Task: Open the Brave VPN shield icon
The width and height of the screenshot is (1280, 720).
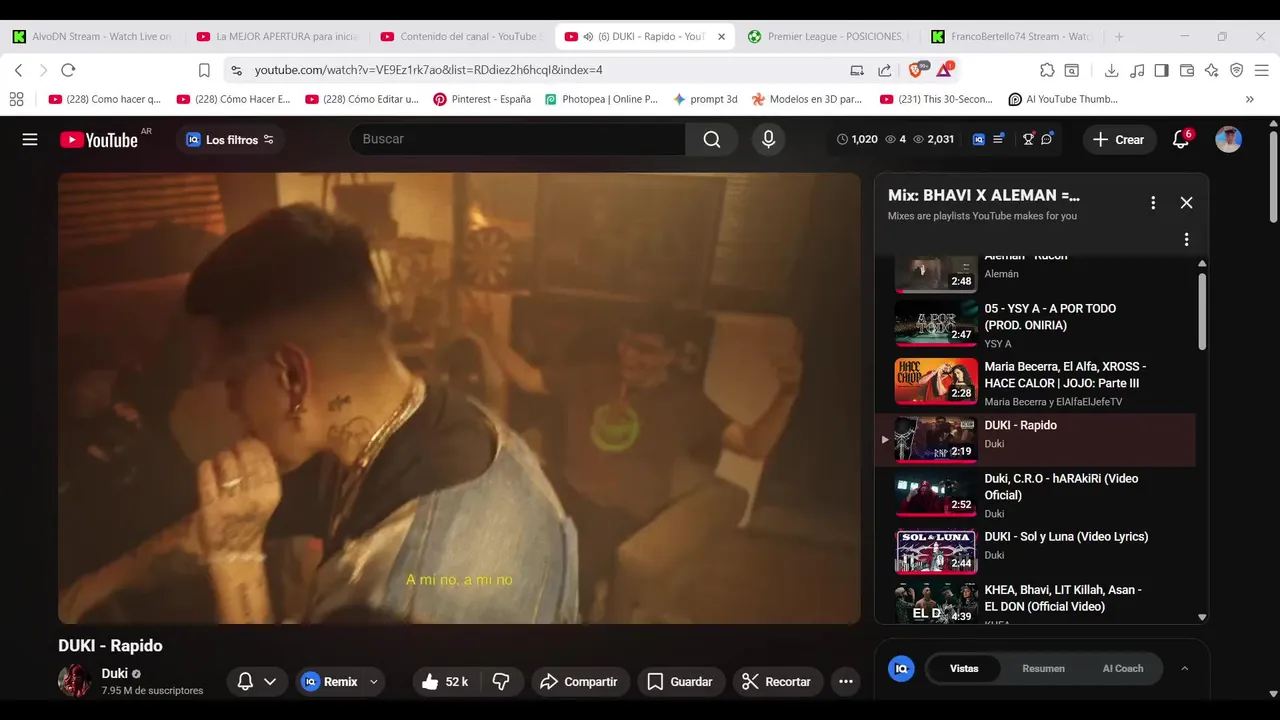Action: click(1236, 70)
